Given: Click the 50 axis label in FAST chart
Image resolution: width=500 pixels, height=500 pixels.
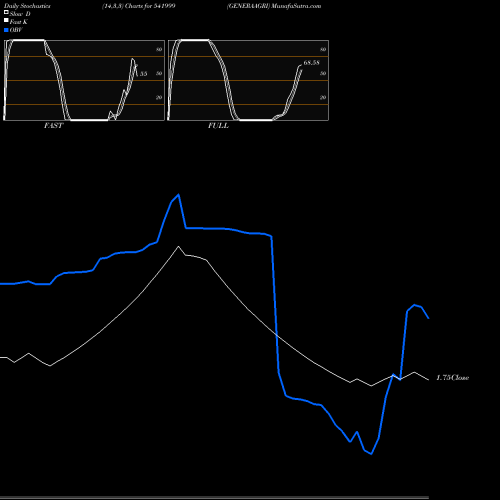Looking at the screenshot, I should (159, 73).
